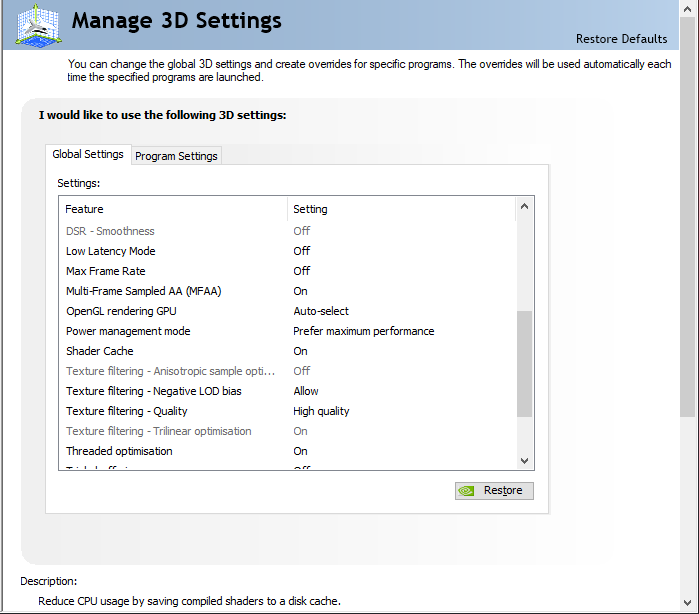Select the Global Settings tab
This screenshot has width=699, height=614.
(x=88, y=154)
